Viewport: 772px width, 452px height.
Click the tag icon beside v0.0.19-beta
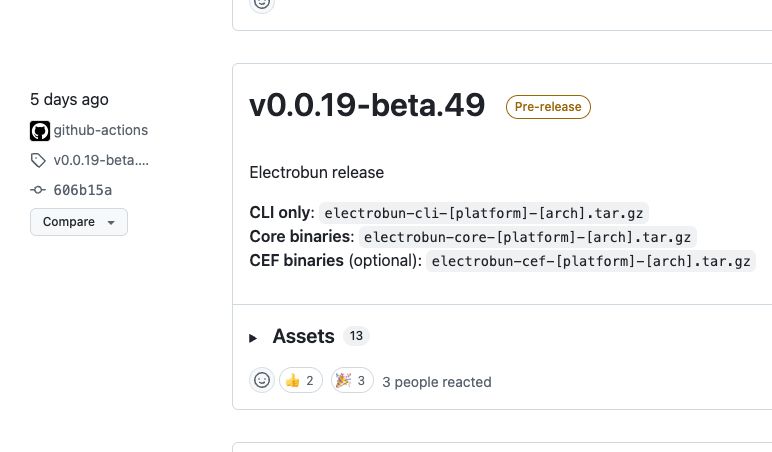(x=38, y=161)
